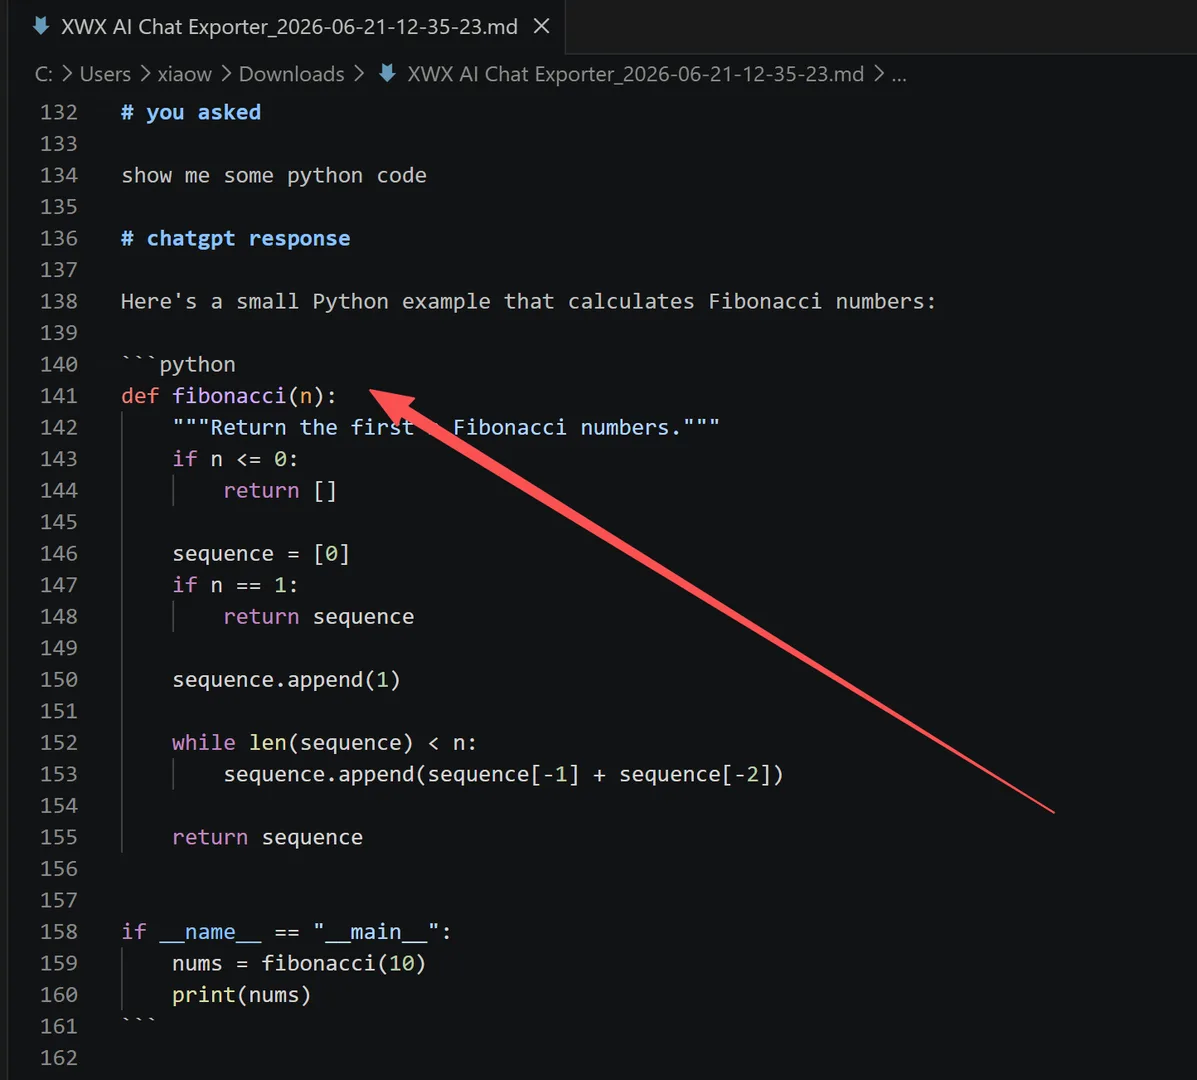Click 'if n == 1:' line
The width and height of the screenshot is (1197, 1080).
(x=235, y=585)
